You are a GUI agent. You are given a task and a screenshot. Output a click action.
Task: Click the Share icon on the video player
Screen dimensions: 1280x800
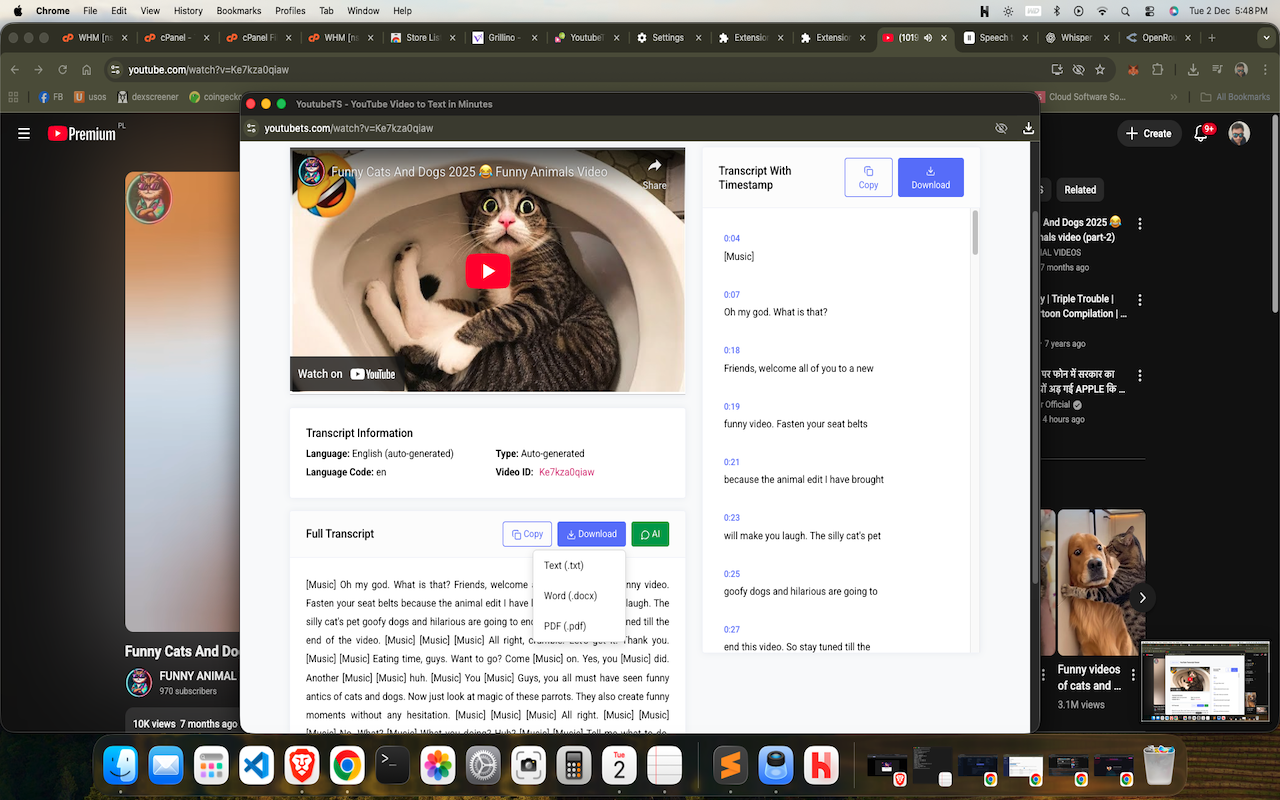[x=655, y=168]
